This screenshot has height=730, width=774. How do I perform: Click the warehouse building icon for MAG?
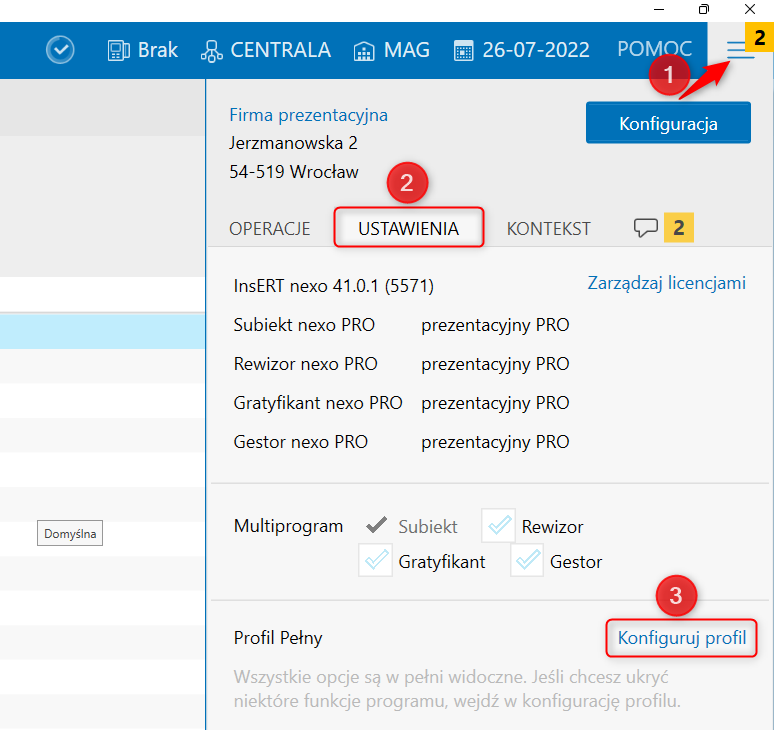pos(364,51)
